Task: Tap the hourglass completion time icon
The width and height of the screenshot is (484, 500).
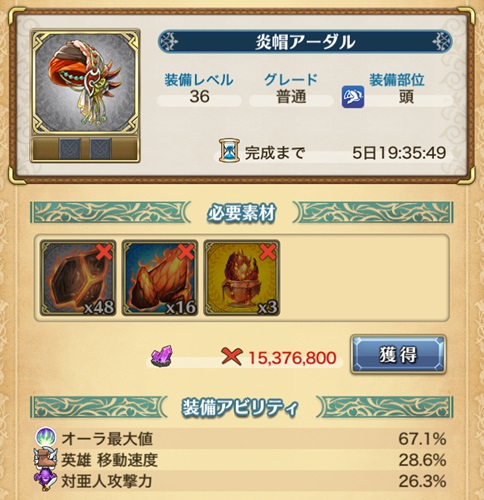Action: 229,151
